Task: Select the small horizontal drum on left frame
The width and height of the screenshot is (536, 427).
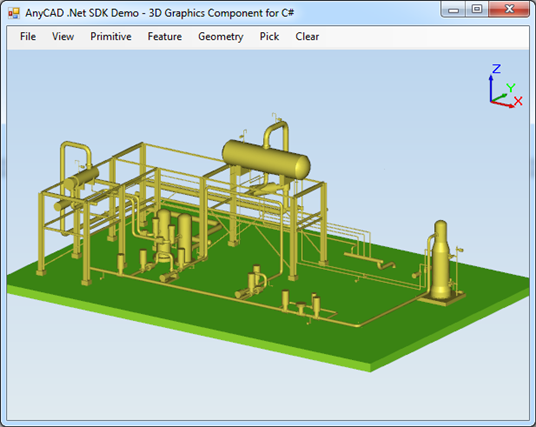Action: click(82, 178)
